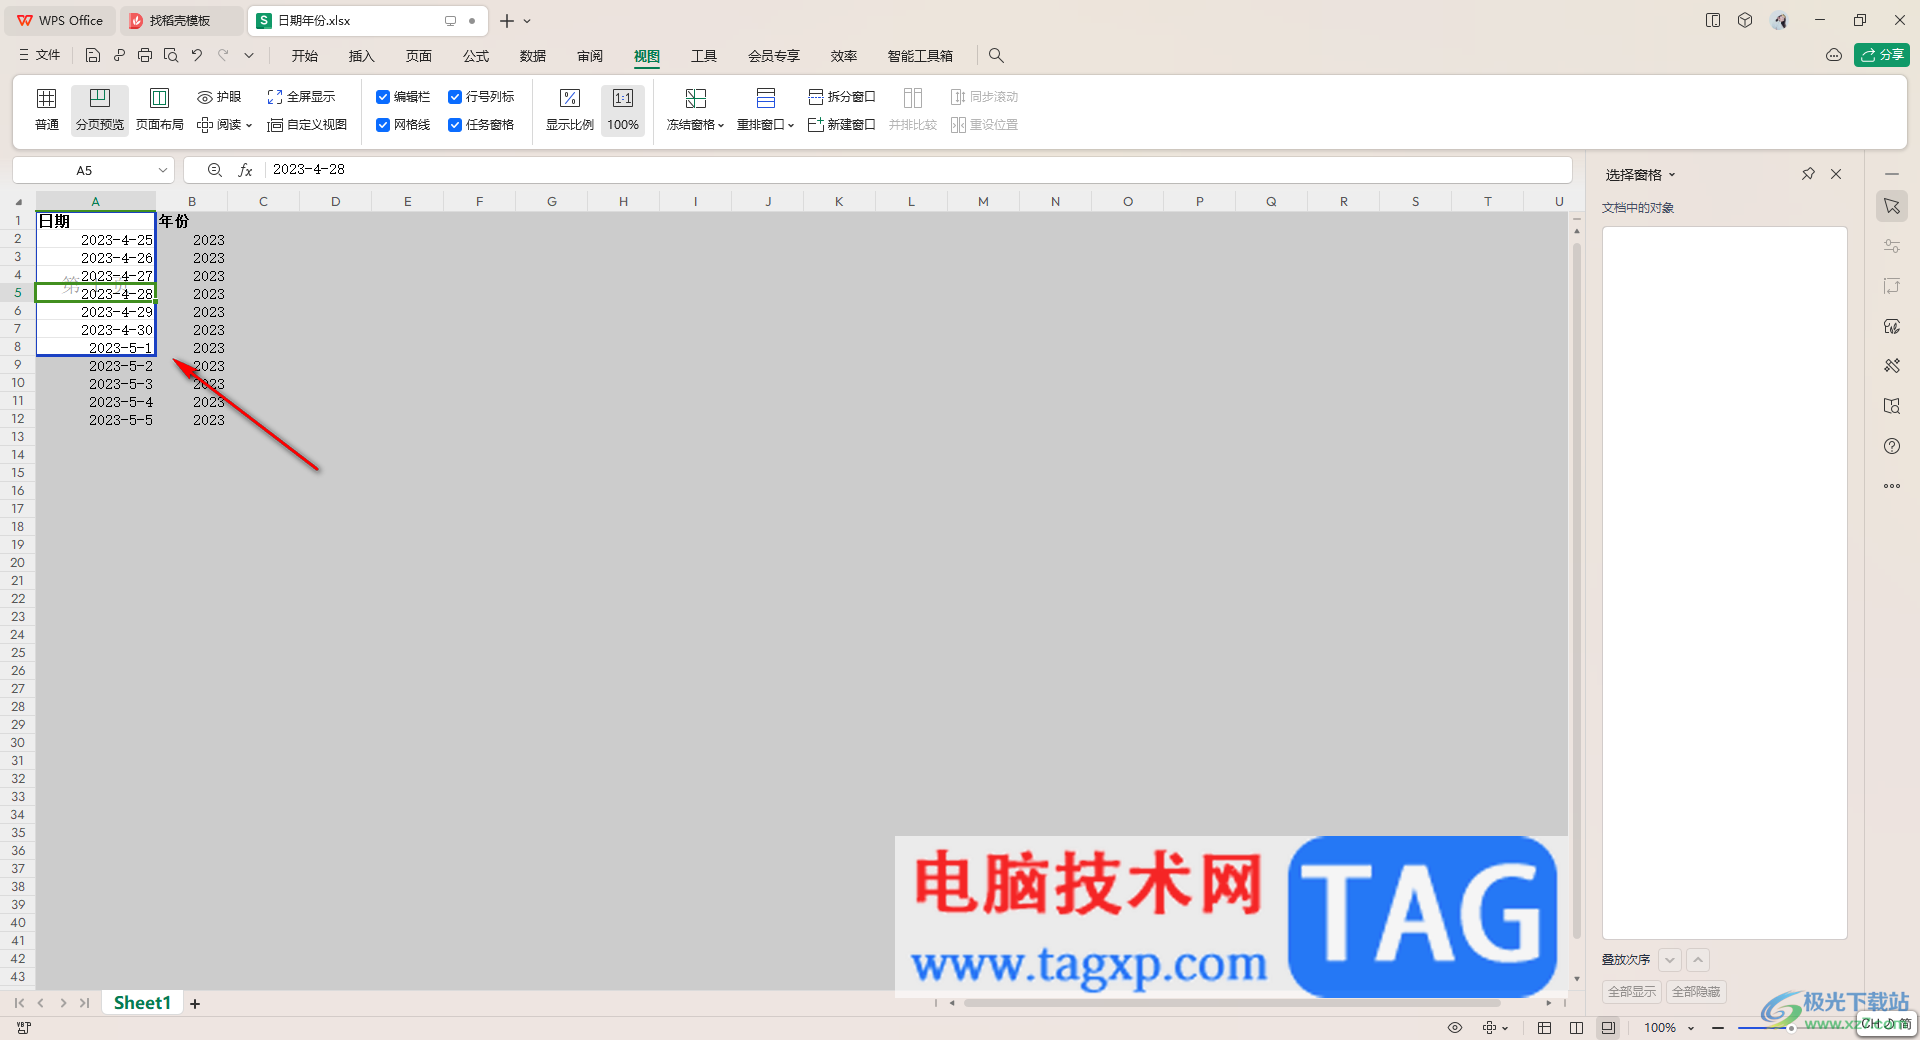Click the save icon in quick toolbar
This screenshot has width=1920, height=1040.
point(92,56)
